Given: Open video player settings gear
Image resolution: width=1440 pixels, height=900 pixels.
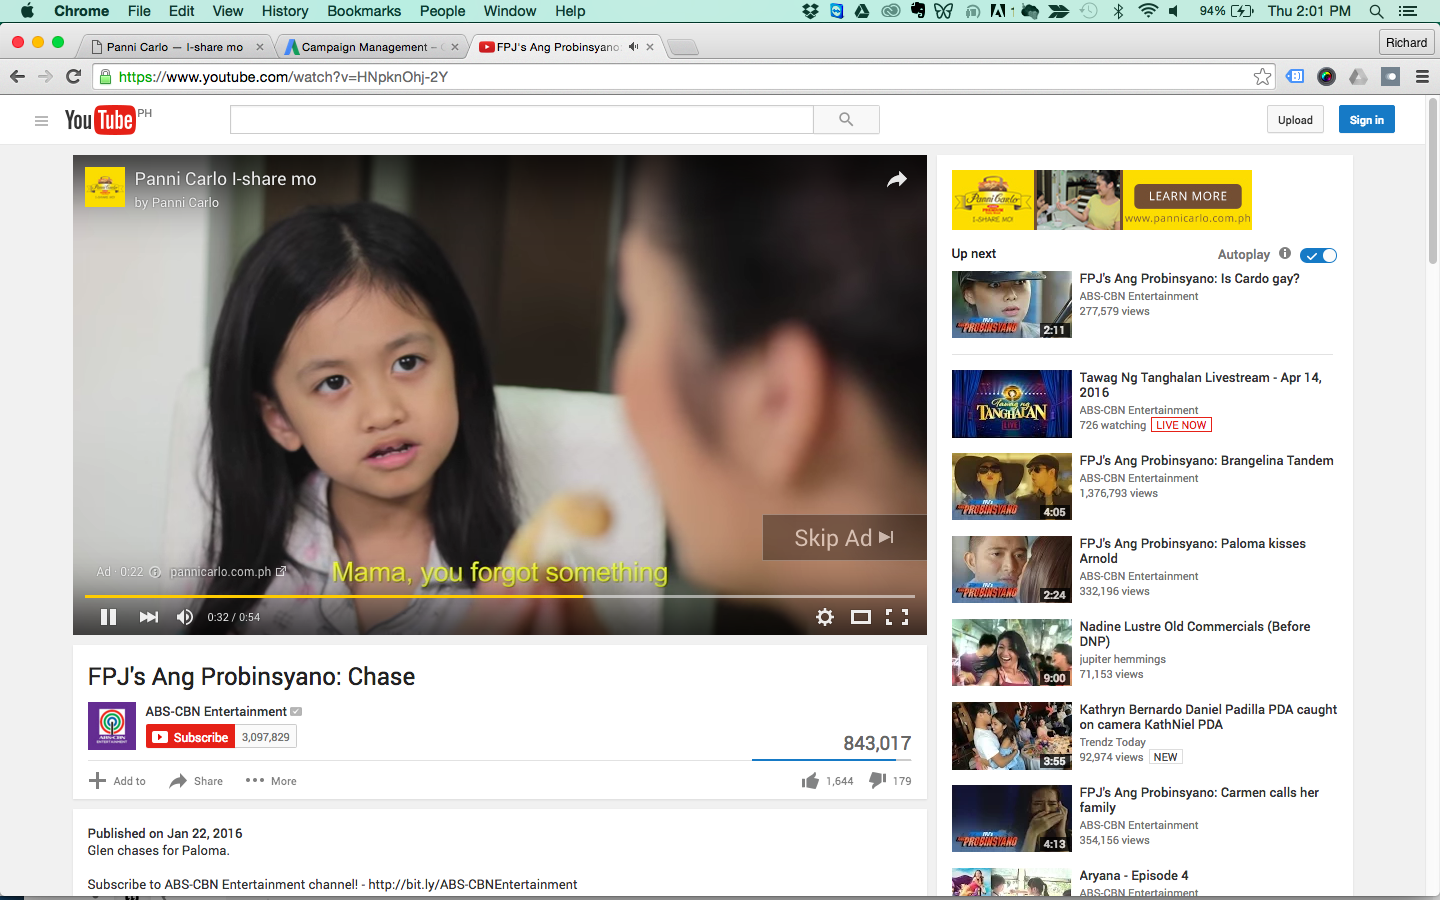Looking at the screenshot, I should tap(825, 617).
